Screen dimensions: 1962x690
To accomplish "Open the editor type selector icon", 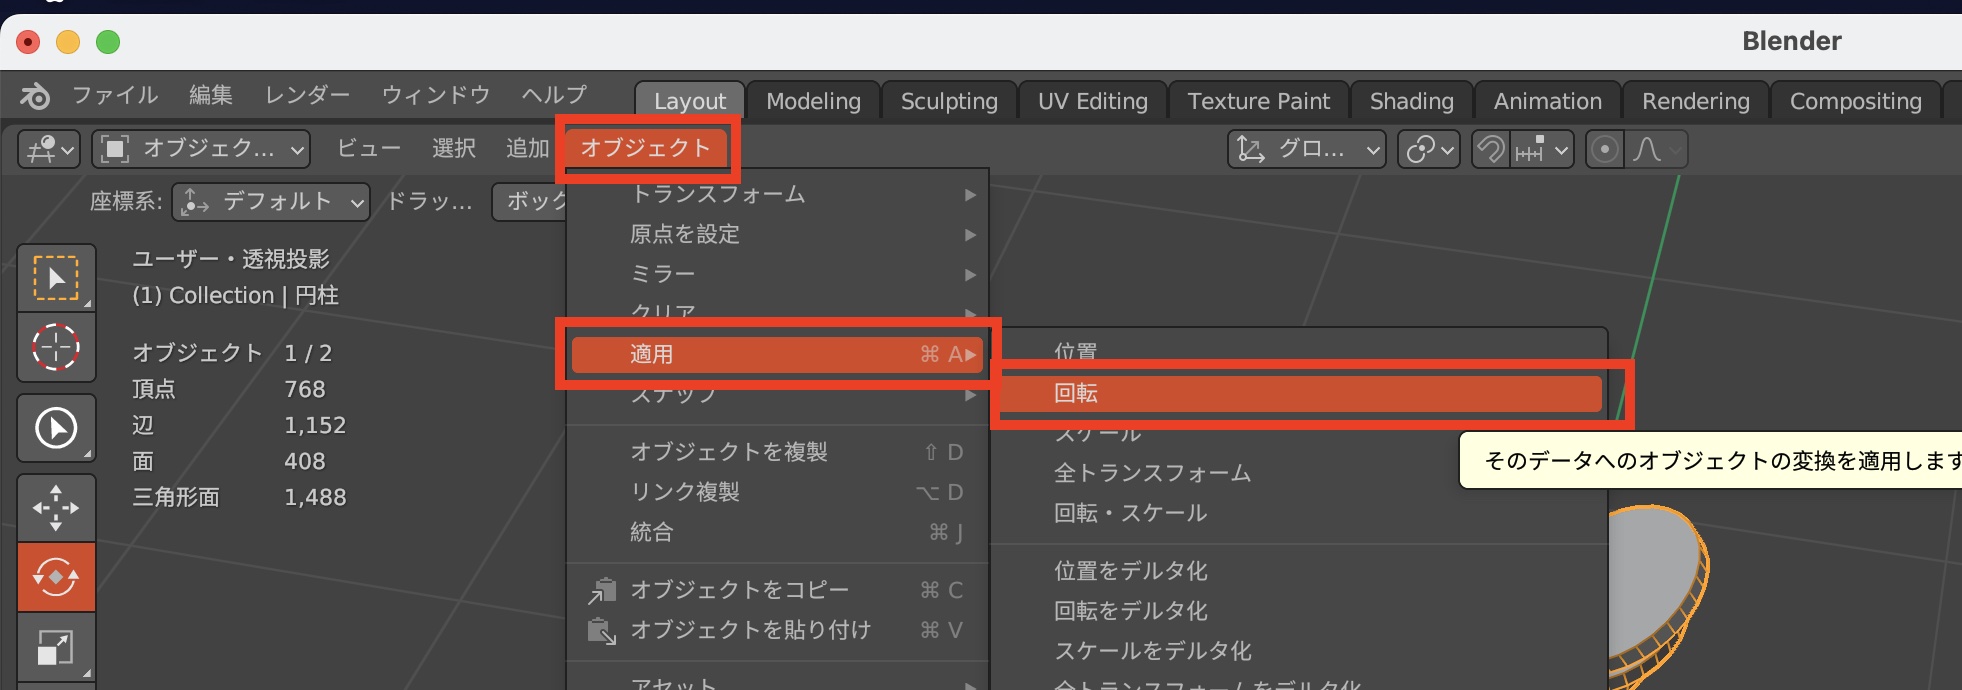I will click(49, 149).
